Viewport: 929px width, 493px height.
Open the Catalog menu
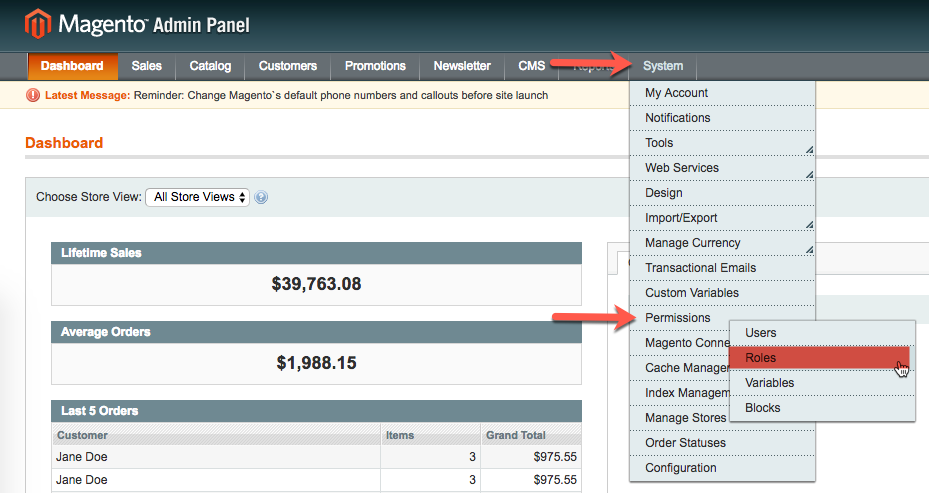[x=210, y=66]
